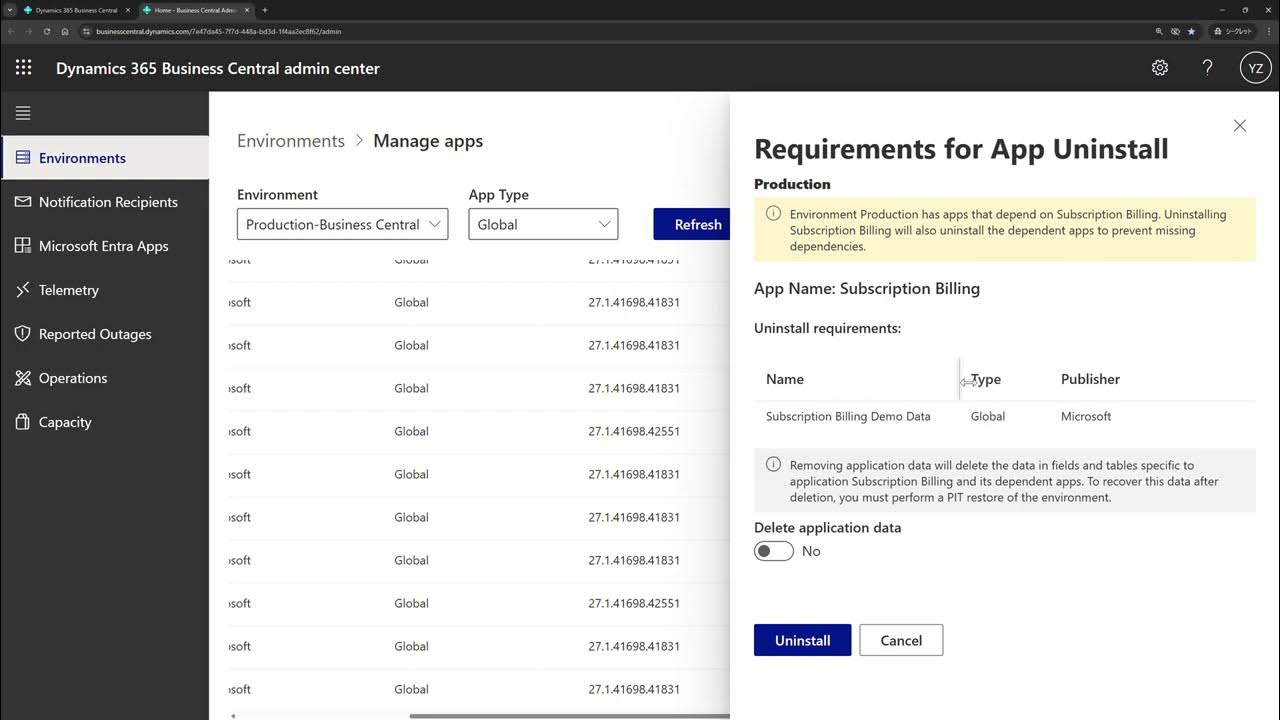
Task: Open the help menu
Action: pos(1207,67)
